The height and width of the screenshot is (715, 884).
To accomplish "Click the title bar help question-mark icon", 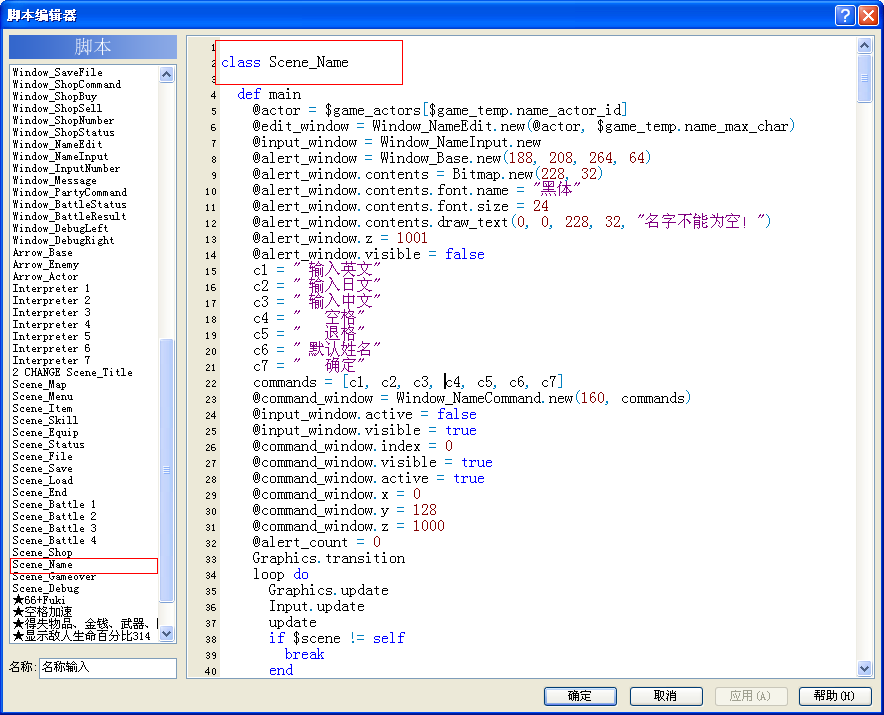I will 845,15.
